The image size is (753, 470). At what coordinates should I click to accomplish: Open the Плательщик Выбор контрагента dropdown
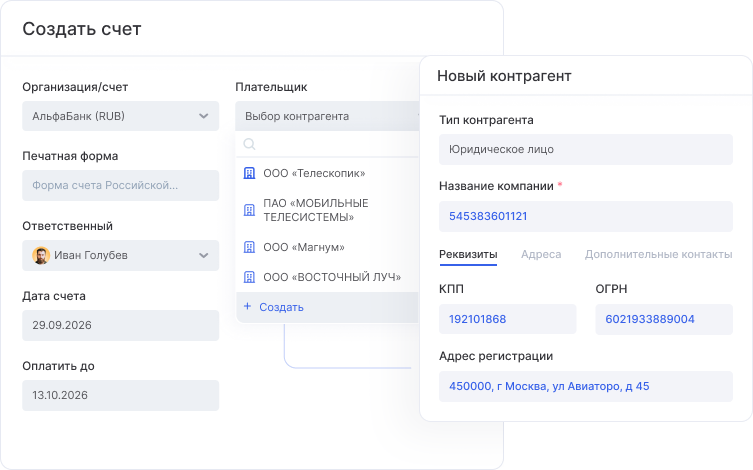pos(326,116)
